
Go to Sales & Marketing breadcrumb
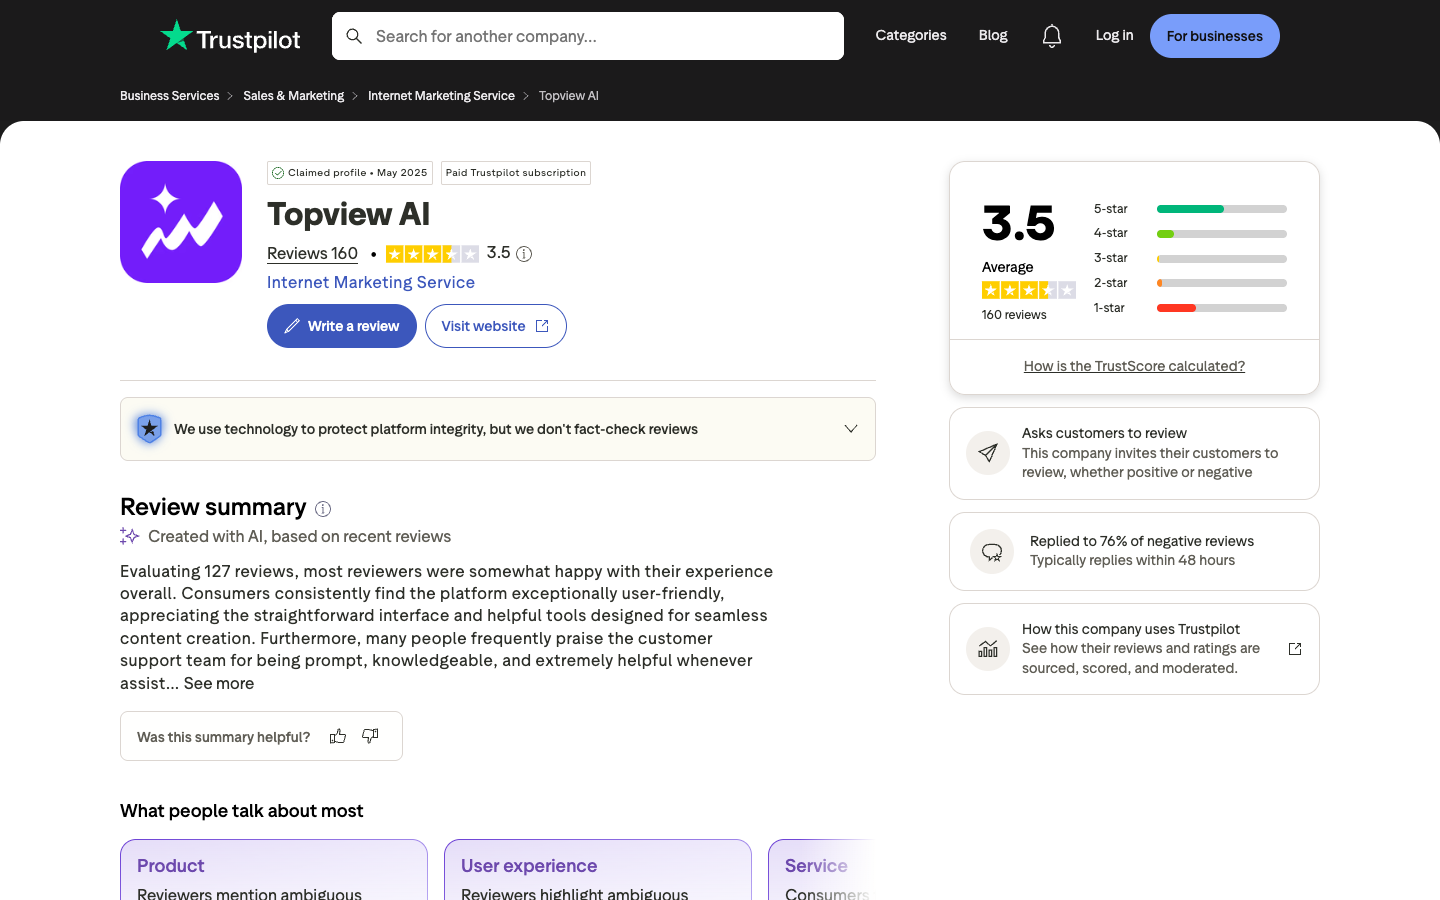click(293, 96)
